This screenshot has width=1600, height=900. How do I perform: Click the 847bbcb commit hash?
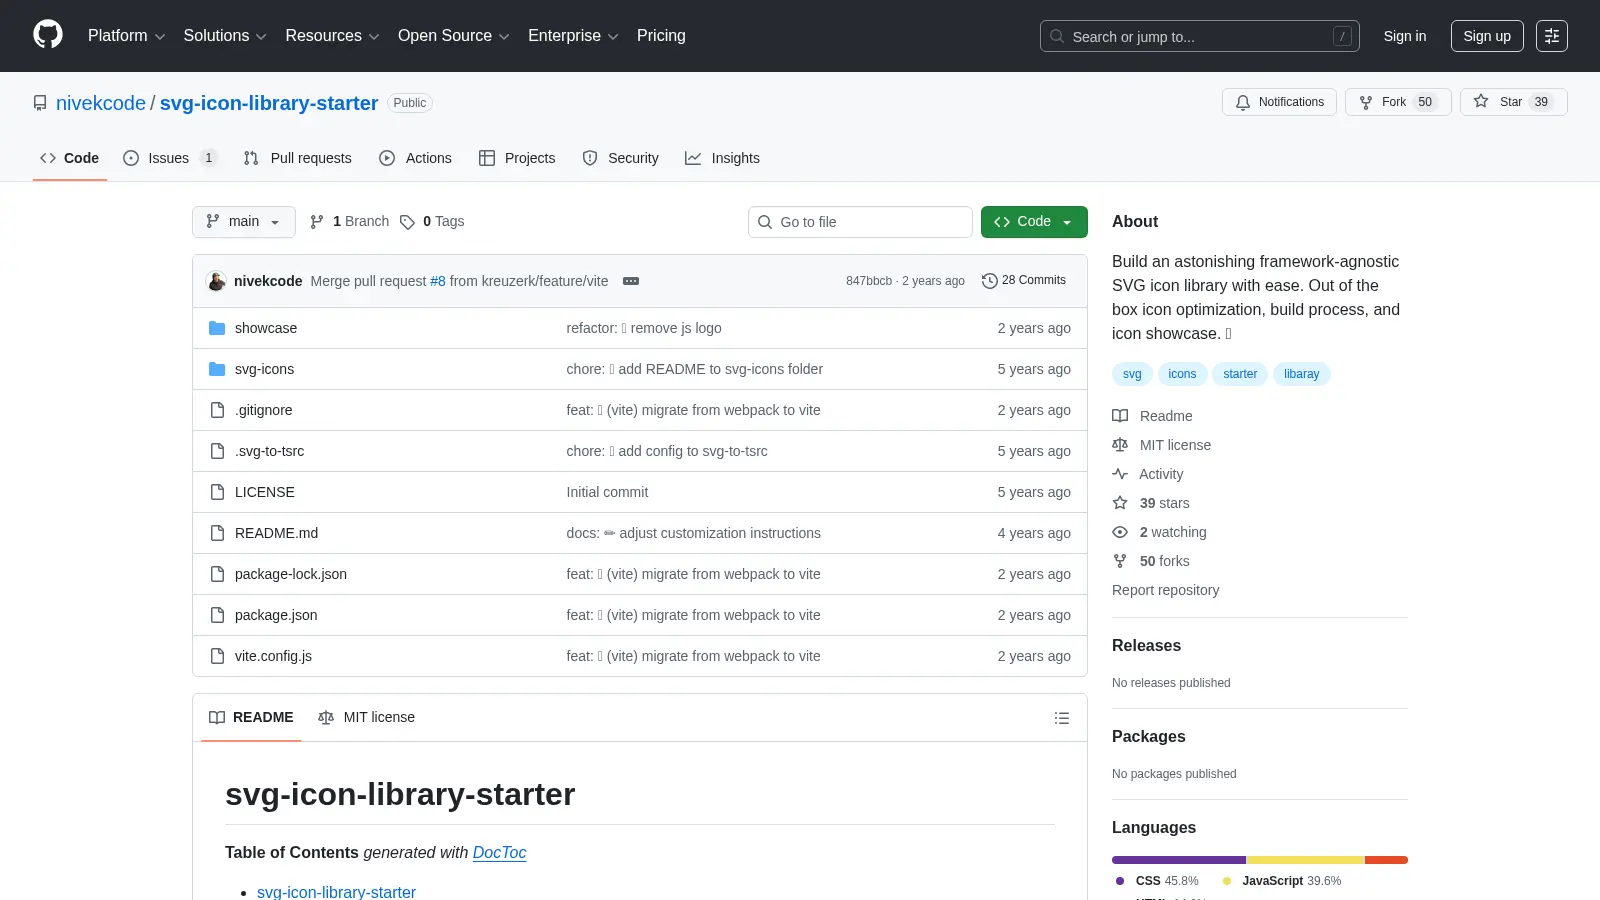869,281
